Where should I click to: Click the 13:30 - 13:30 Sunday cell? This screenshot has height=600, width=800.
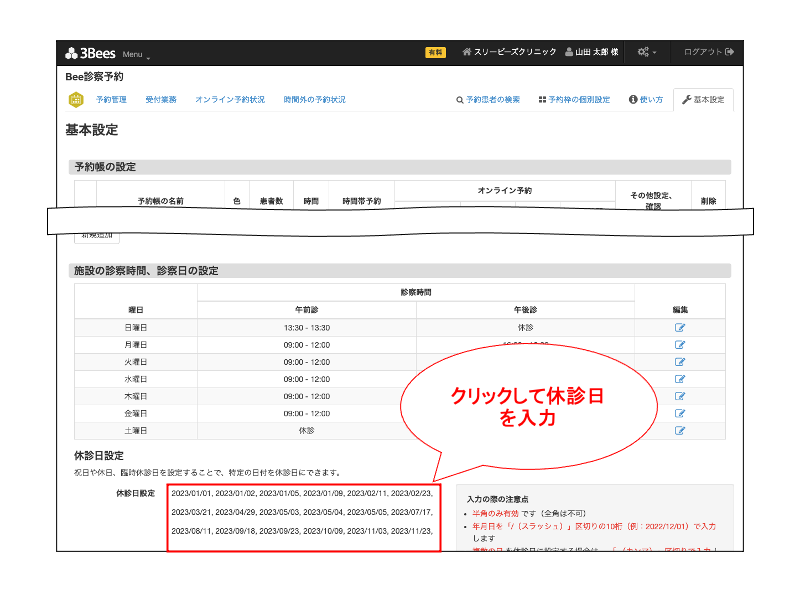point(307,328)
